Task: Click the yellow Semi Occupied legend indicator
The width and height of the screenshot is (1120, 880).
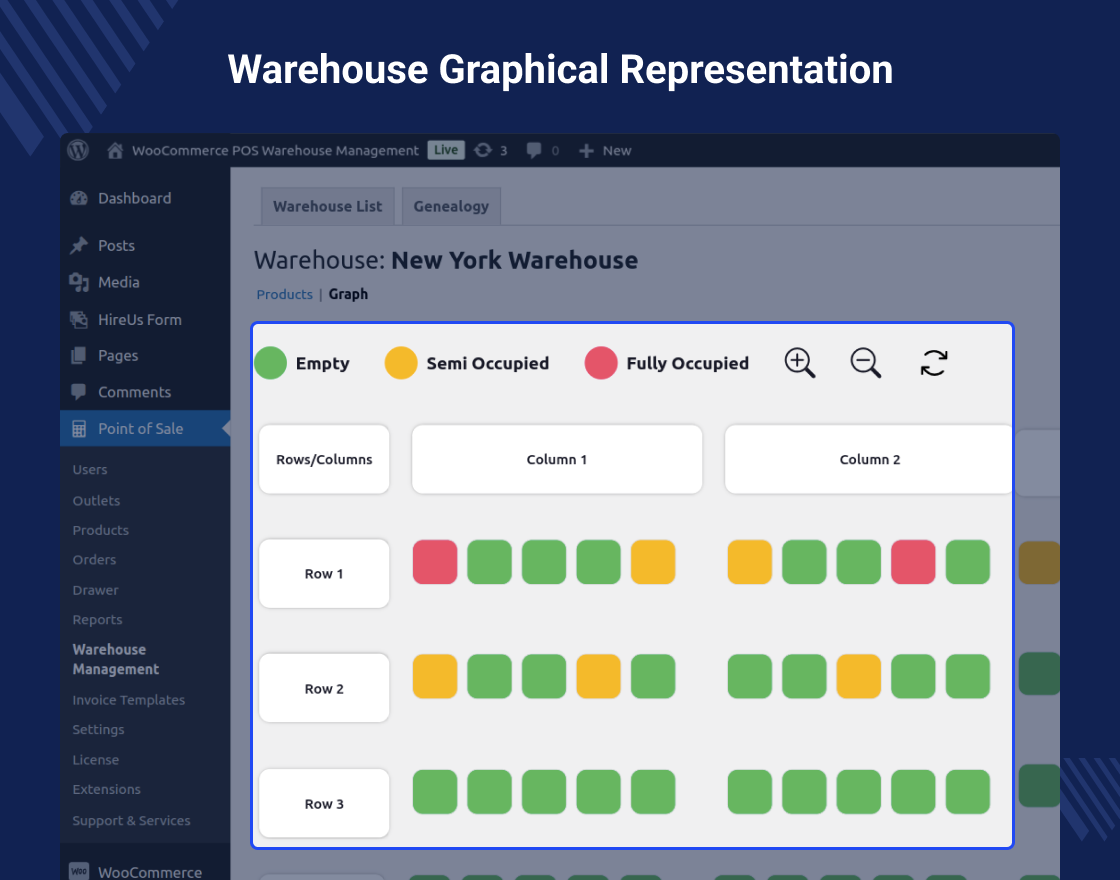Action: 401,363
